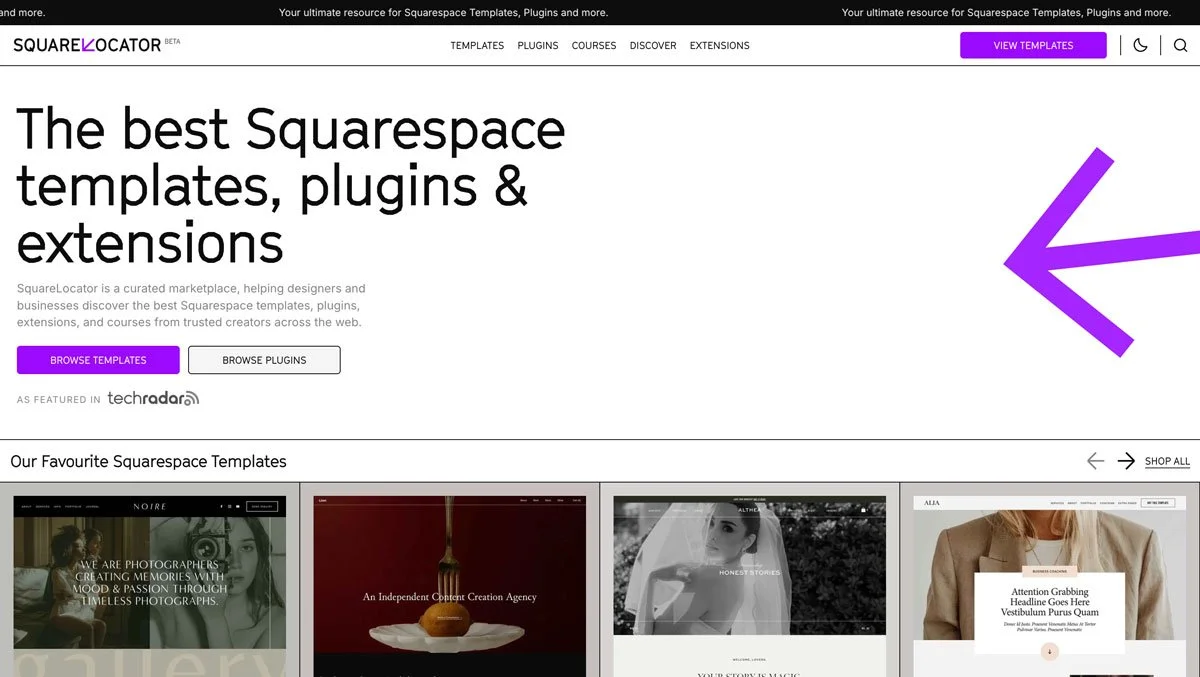This screenshot has height=677, width=1200.
Task: Open the Extensions menu item
Action: pos(719,46)
